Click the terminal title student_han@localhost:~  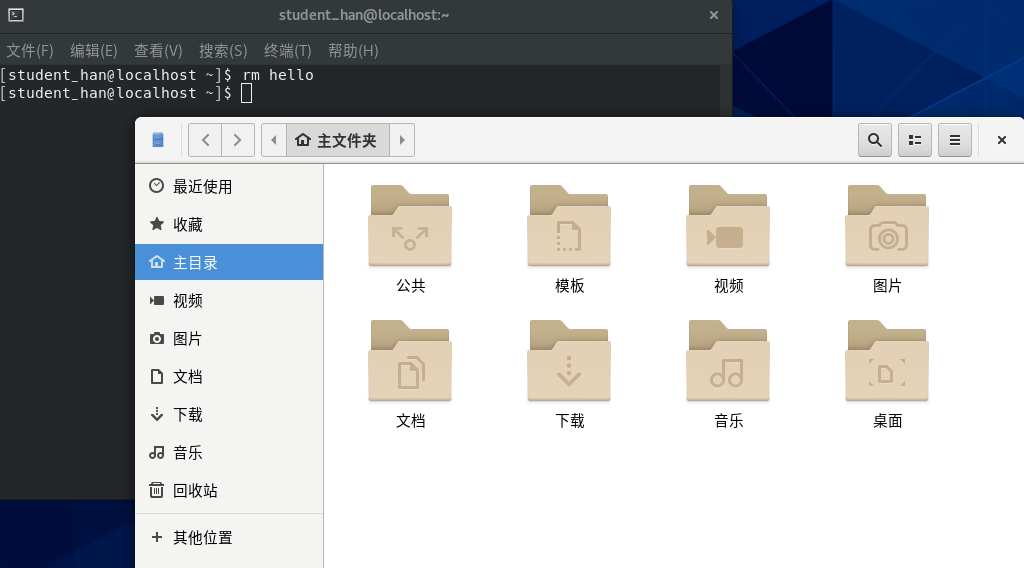pos(364,15)
